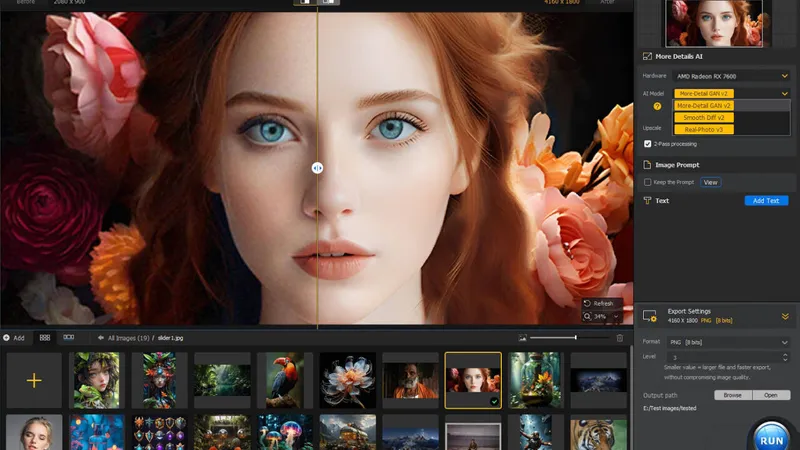The image size is (800, 450).
Task: Switch to filmstrip view icon
Action: pyautogui.click(x=68, y=338)
